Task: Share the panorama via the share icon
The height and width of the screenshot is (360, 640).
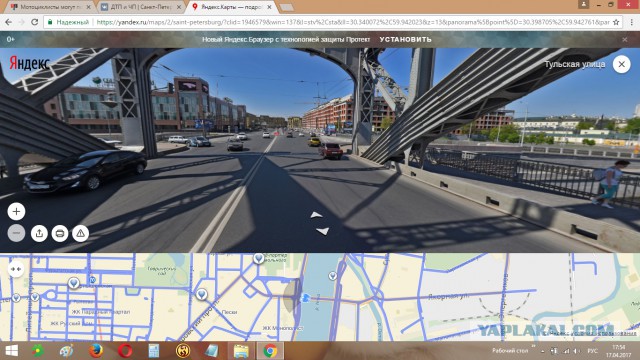Action: click(x=39, y=233)
